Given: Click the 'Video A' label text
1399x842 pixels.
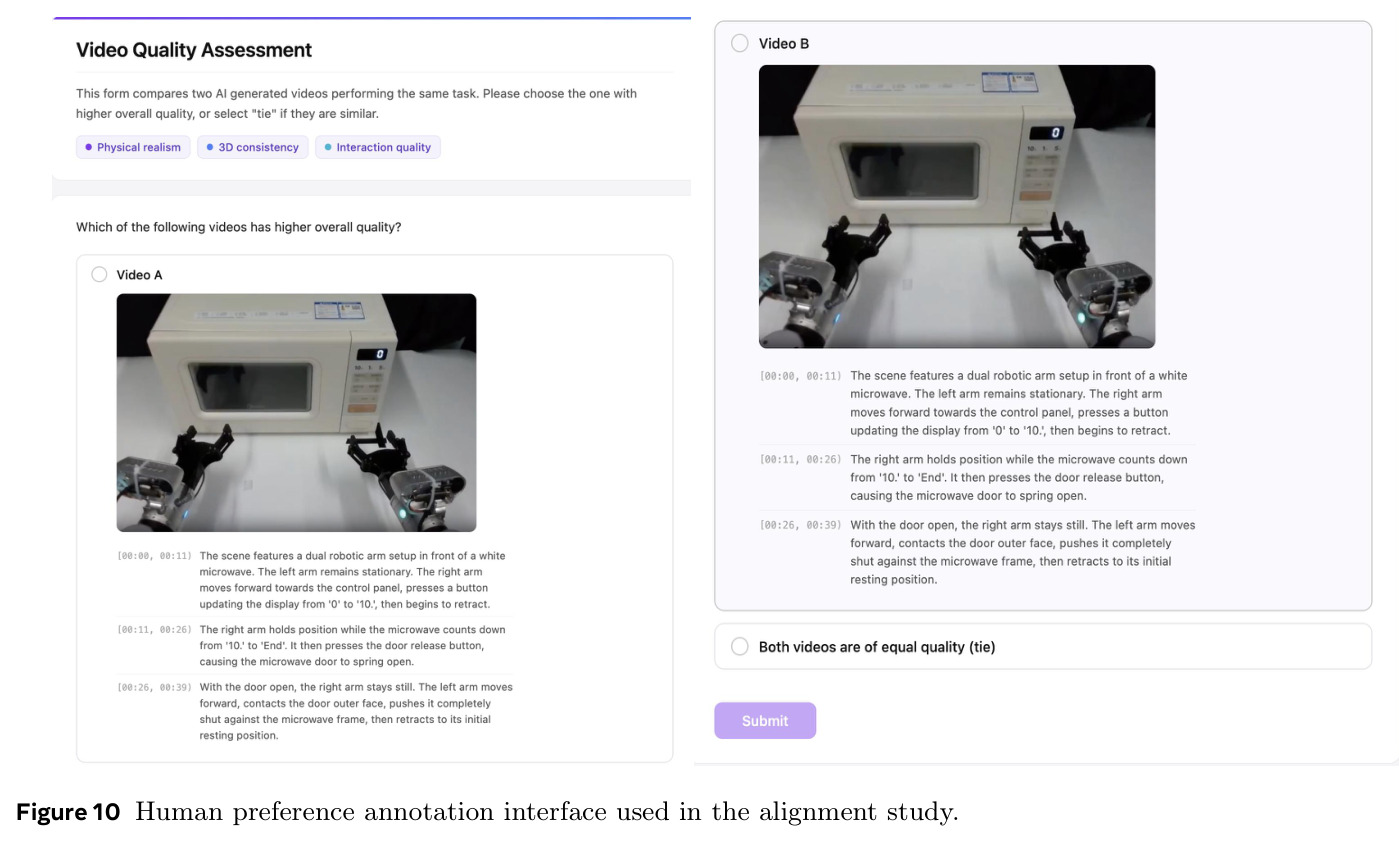Looking at the screenshot, I should (x=139, y=275).
